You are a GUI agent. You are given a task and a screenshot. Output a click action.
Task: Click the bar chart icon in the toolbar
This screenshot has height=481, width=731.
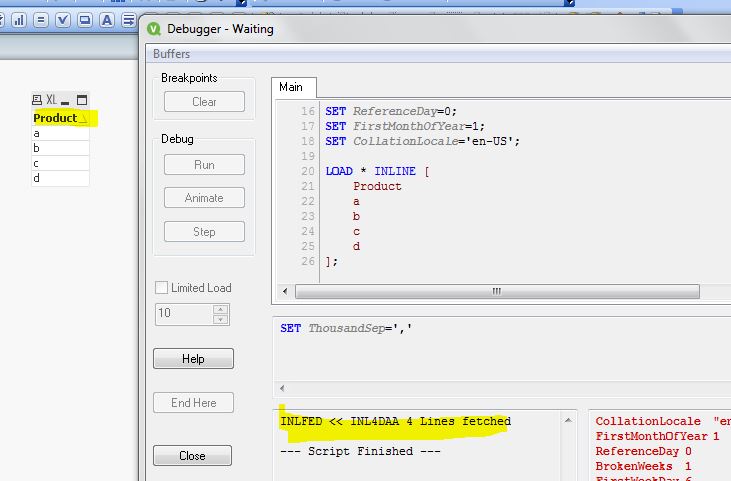pos(19,20)
